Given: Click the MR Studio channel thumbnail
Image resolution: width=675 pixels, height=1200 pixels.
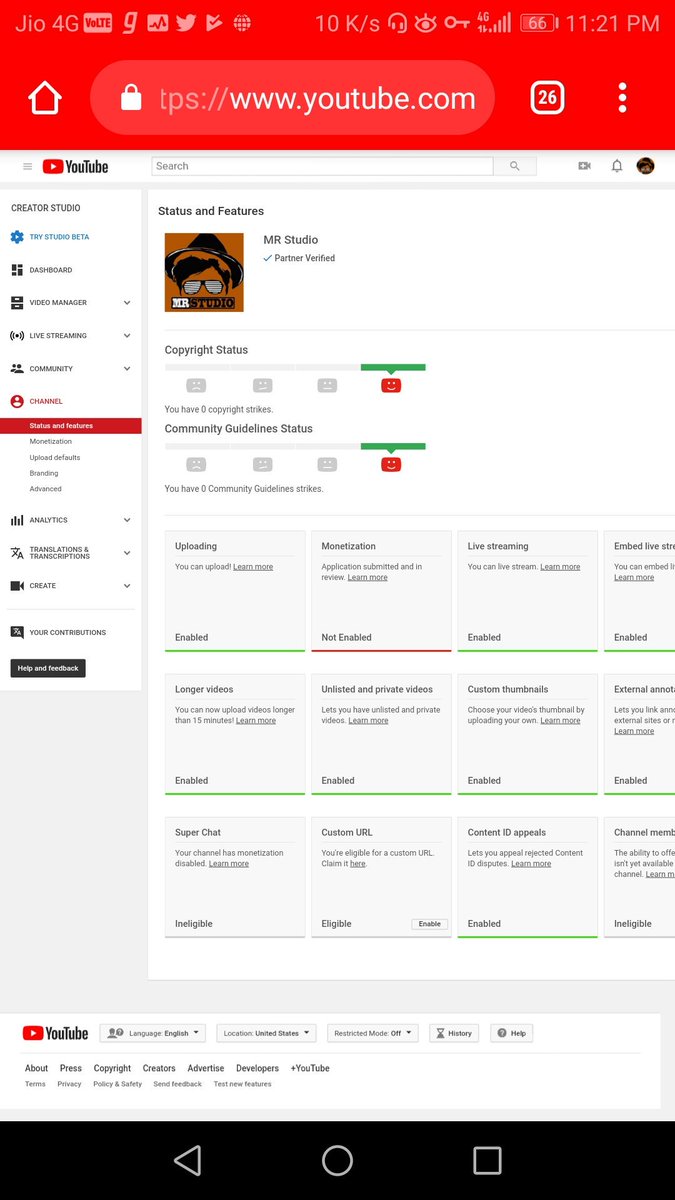Looking at the screenshot, I should (x=204, y=272).
